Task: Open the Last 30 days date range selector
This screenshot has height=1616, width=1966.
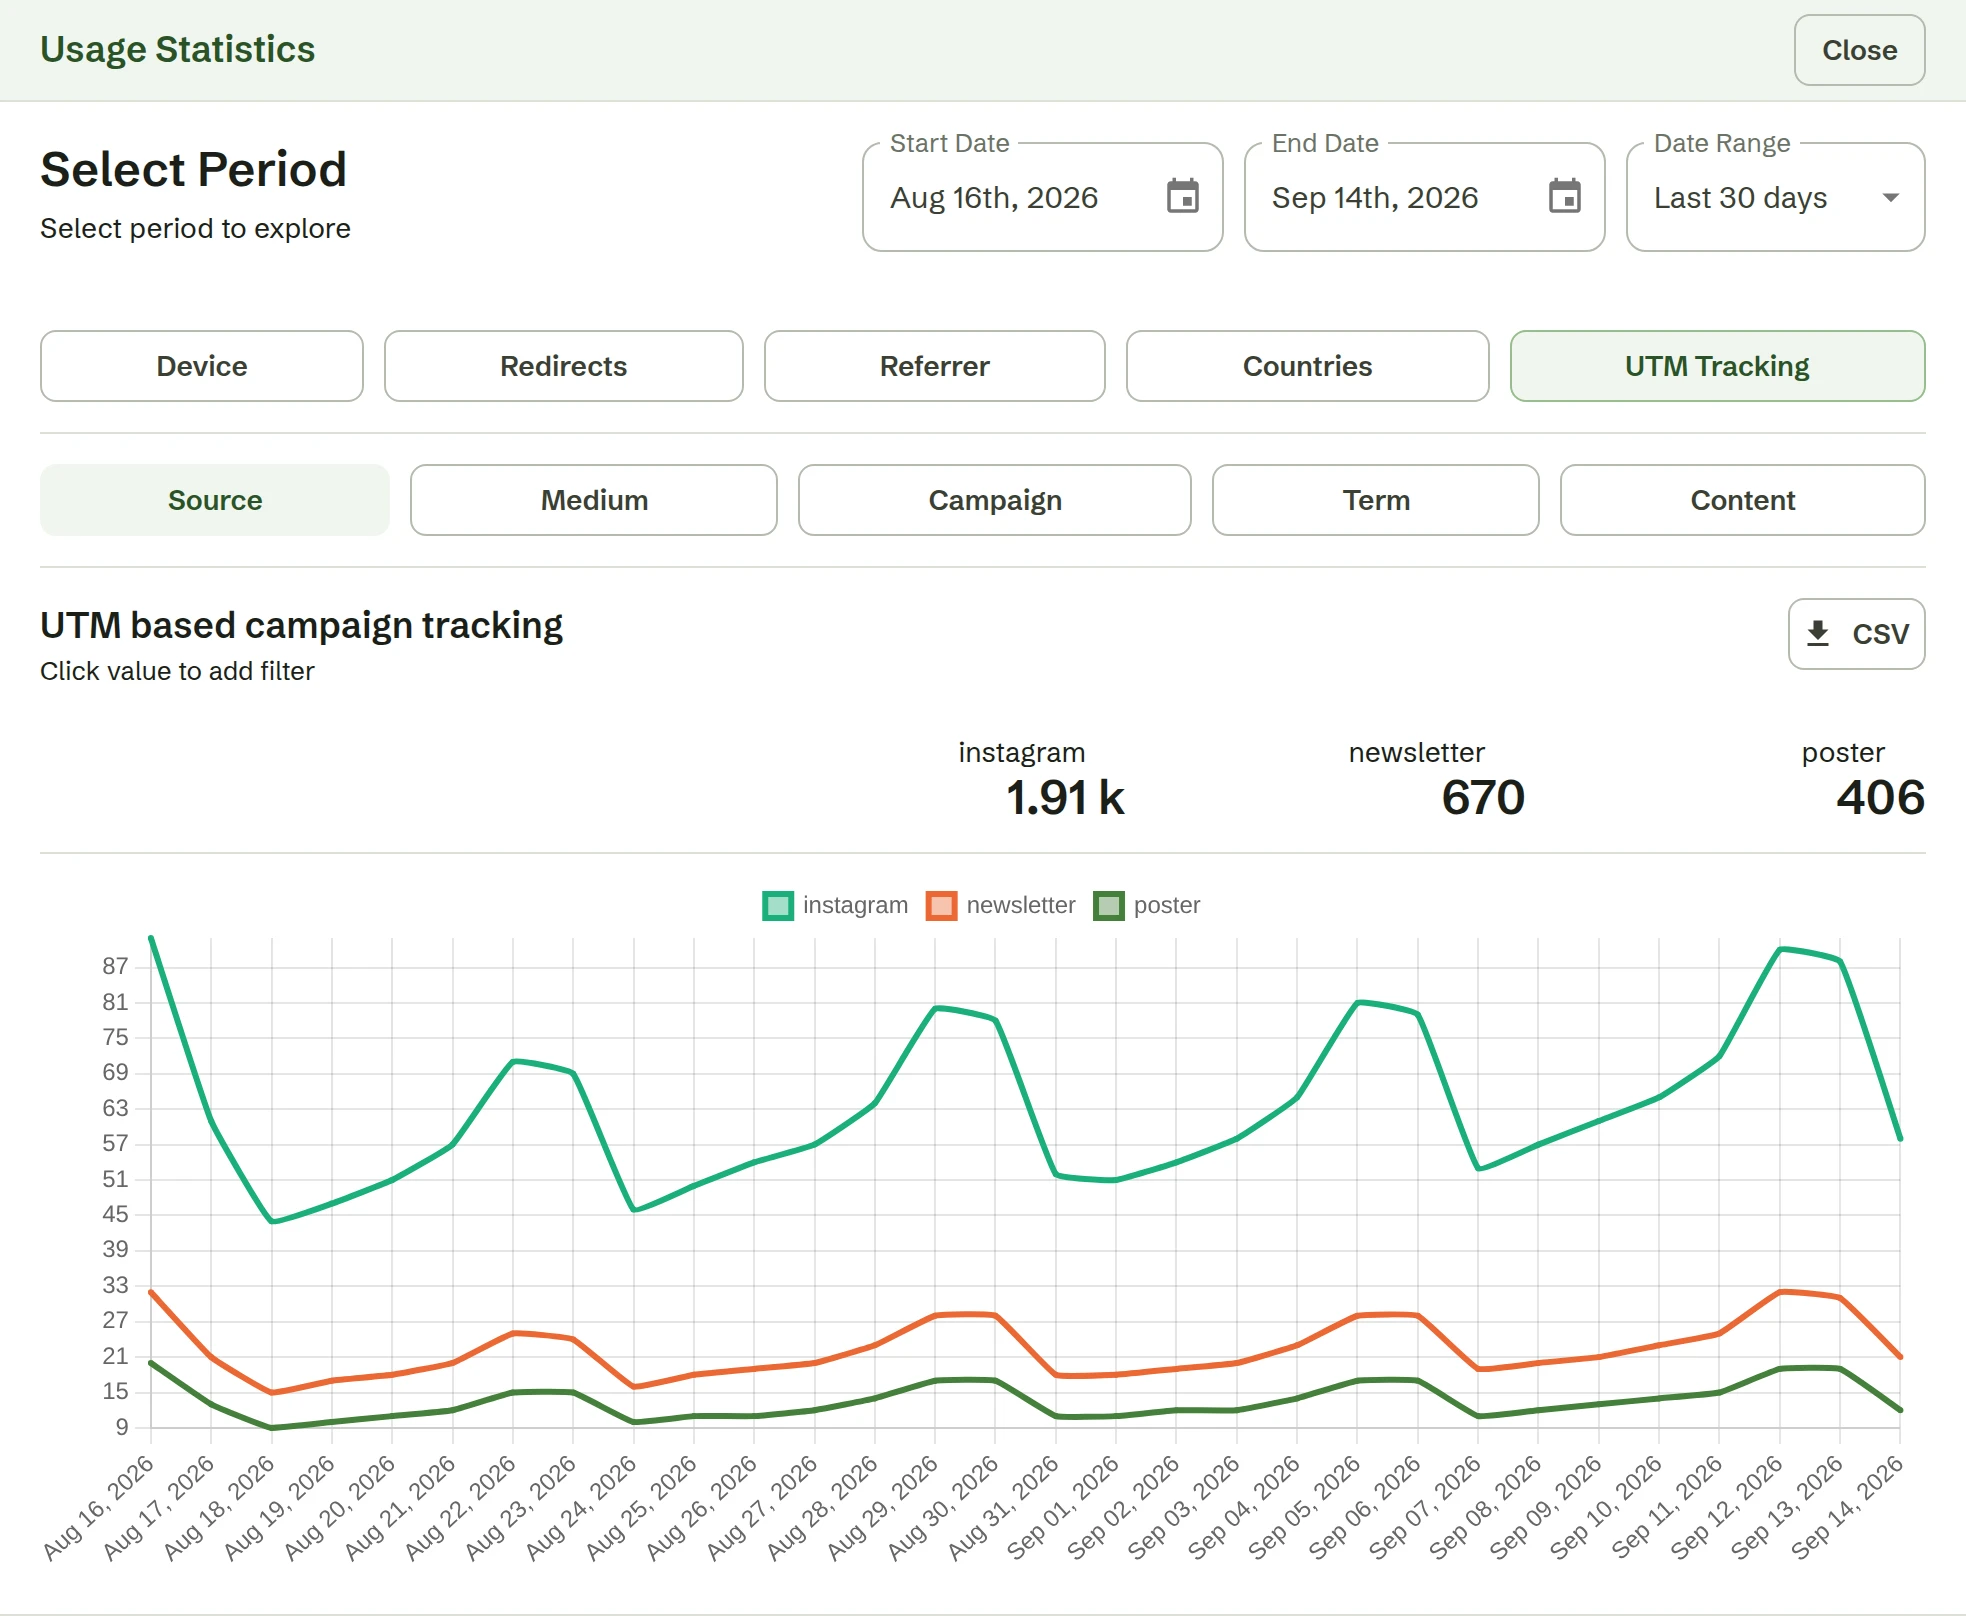Action: (x=1776, y=197)
